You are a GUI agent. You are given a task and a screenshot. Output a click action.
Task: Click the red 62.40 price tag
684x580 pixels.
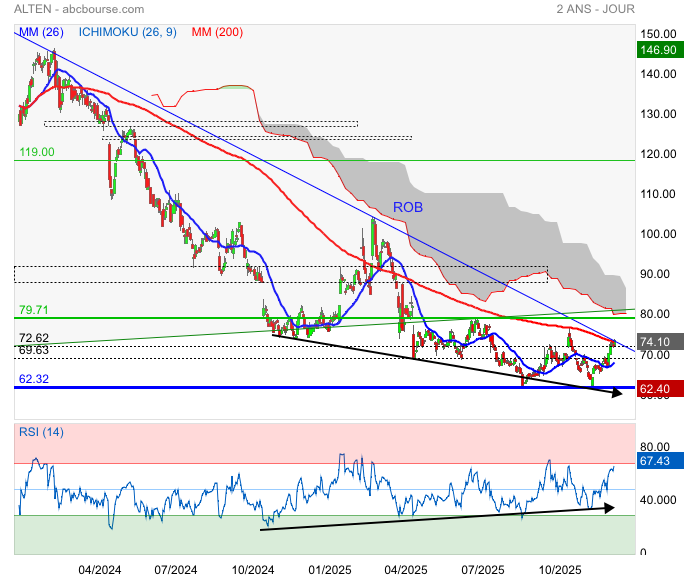click(x=660, y=389)
